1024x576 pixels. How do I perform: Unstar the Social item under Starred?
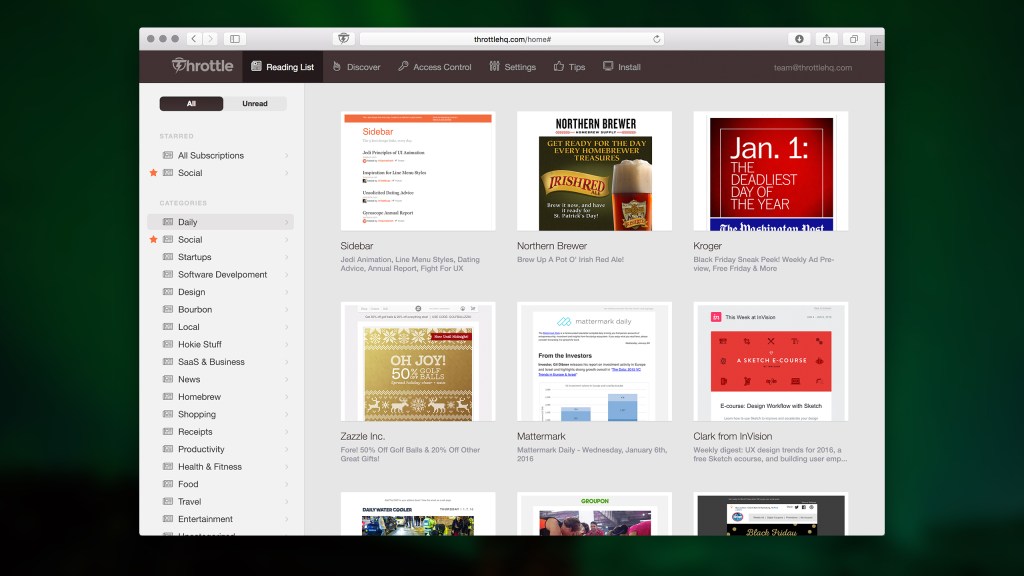pyautogui.click(x=153, y=173)
